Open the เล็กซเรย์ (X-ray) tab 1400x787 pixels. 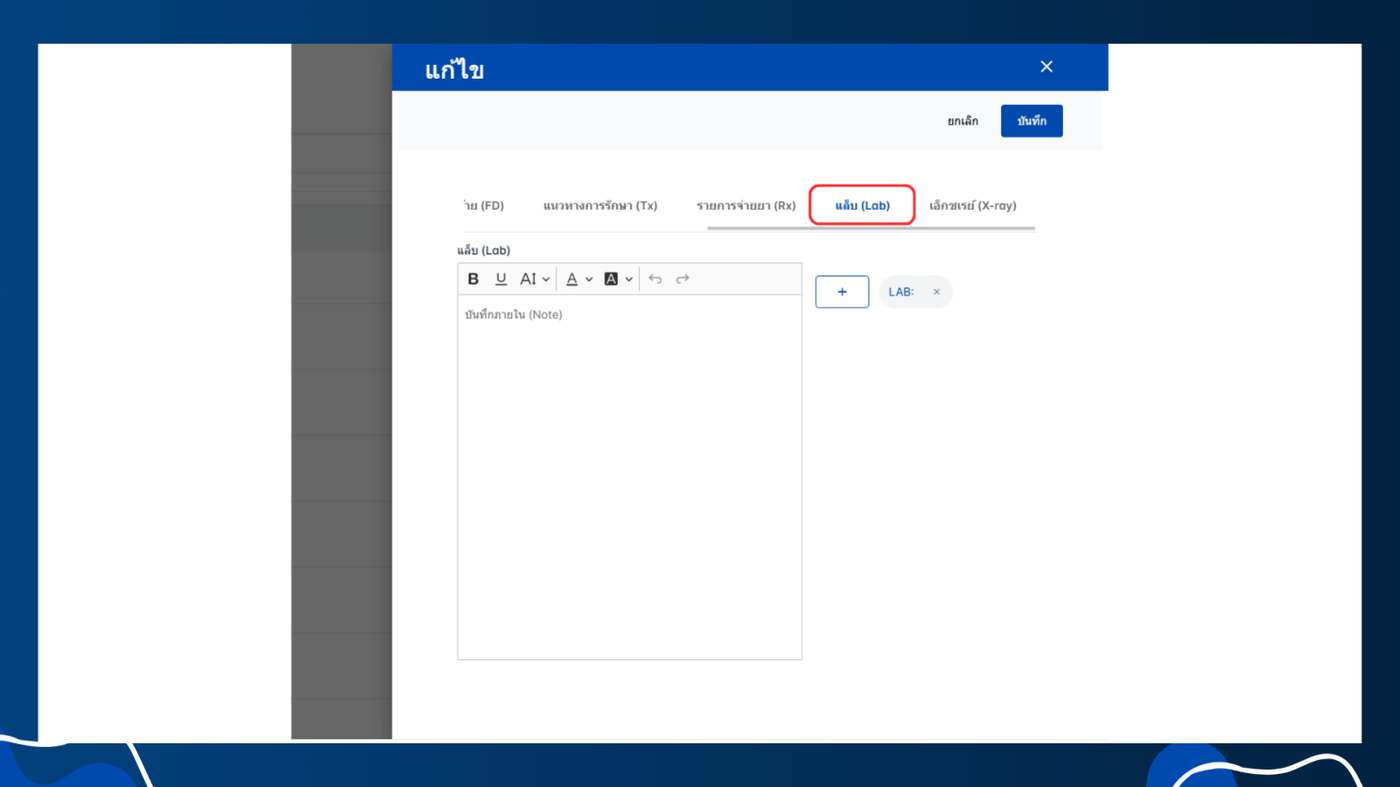[972, 206]
